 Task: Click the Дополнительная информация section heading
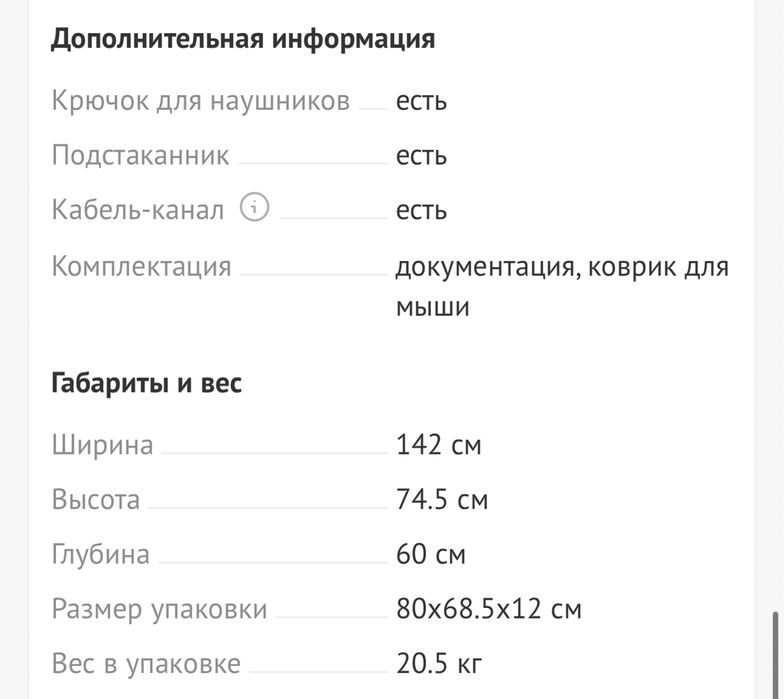[x=243, y=39]
